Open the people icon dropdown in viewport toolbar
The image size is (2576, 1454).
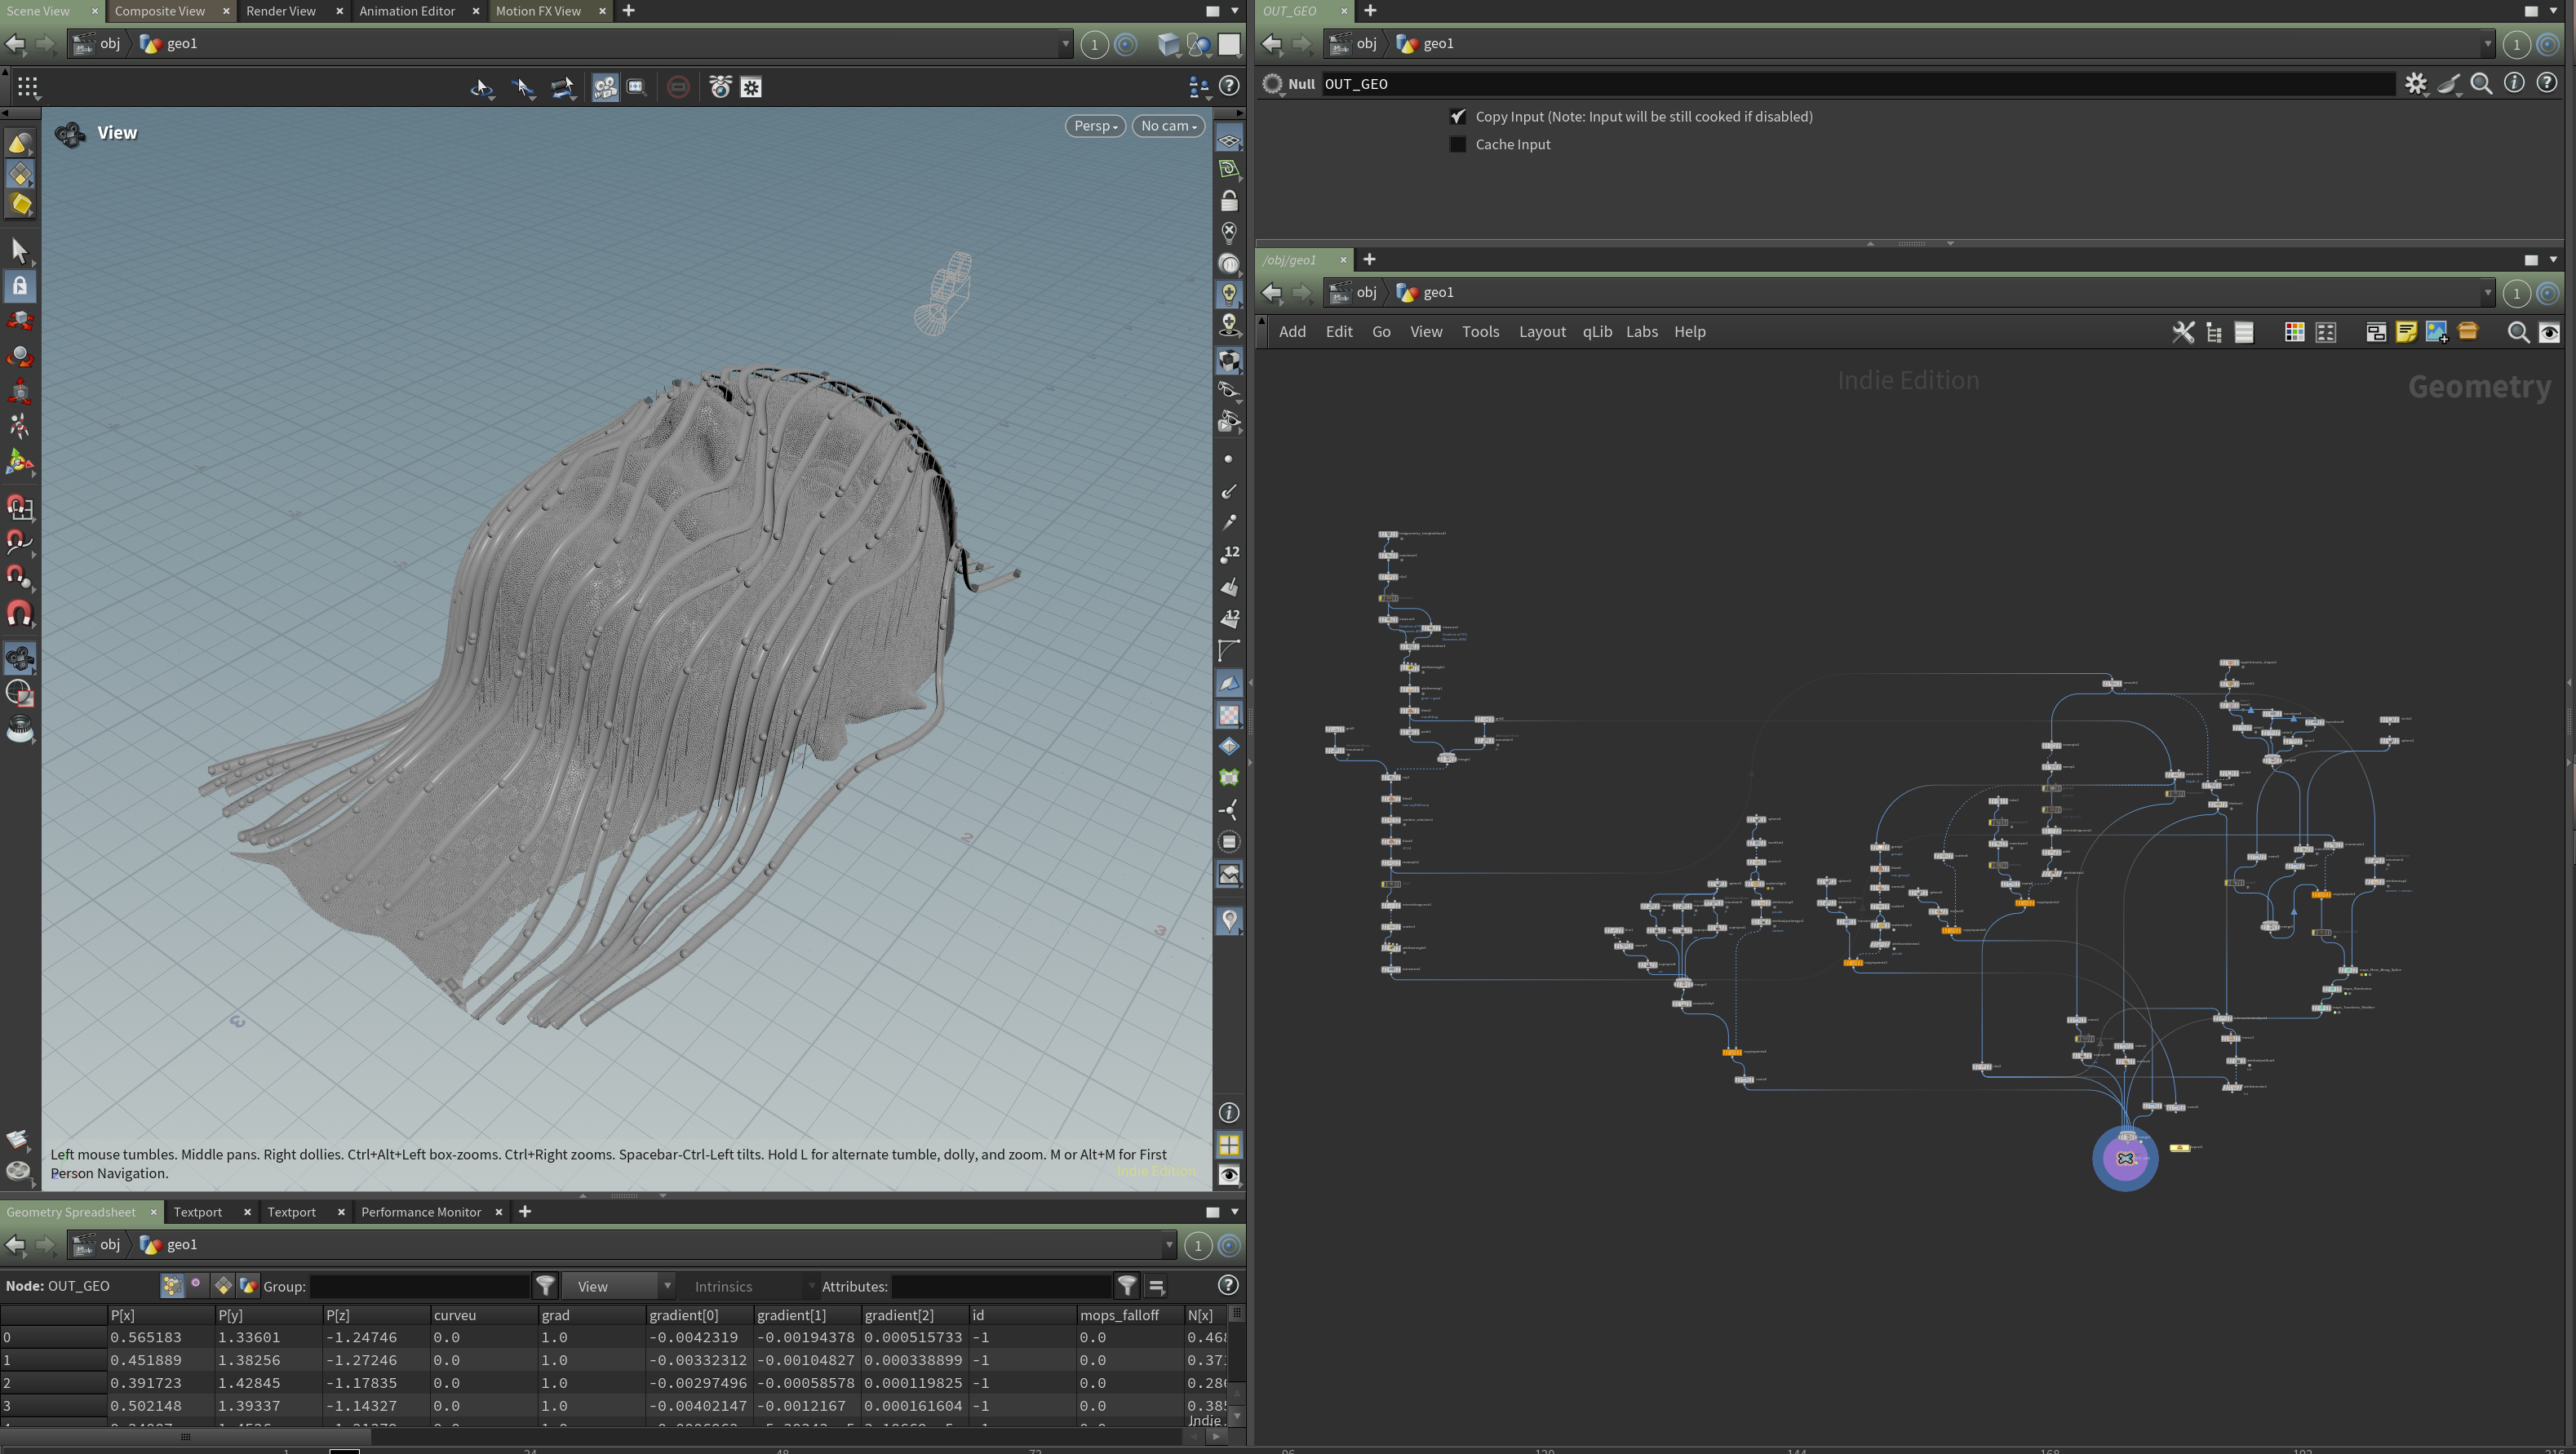[1199, 87]
